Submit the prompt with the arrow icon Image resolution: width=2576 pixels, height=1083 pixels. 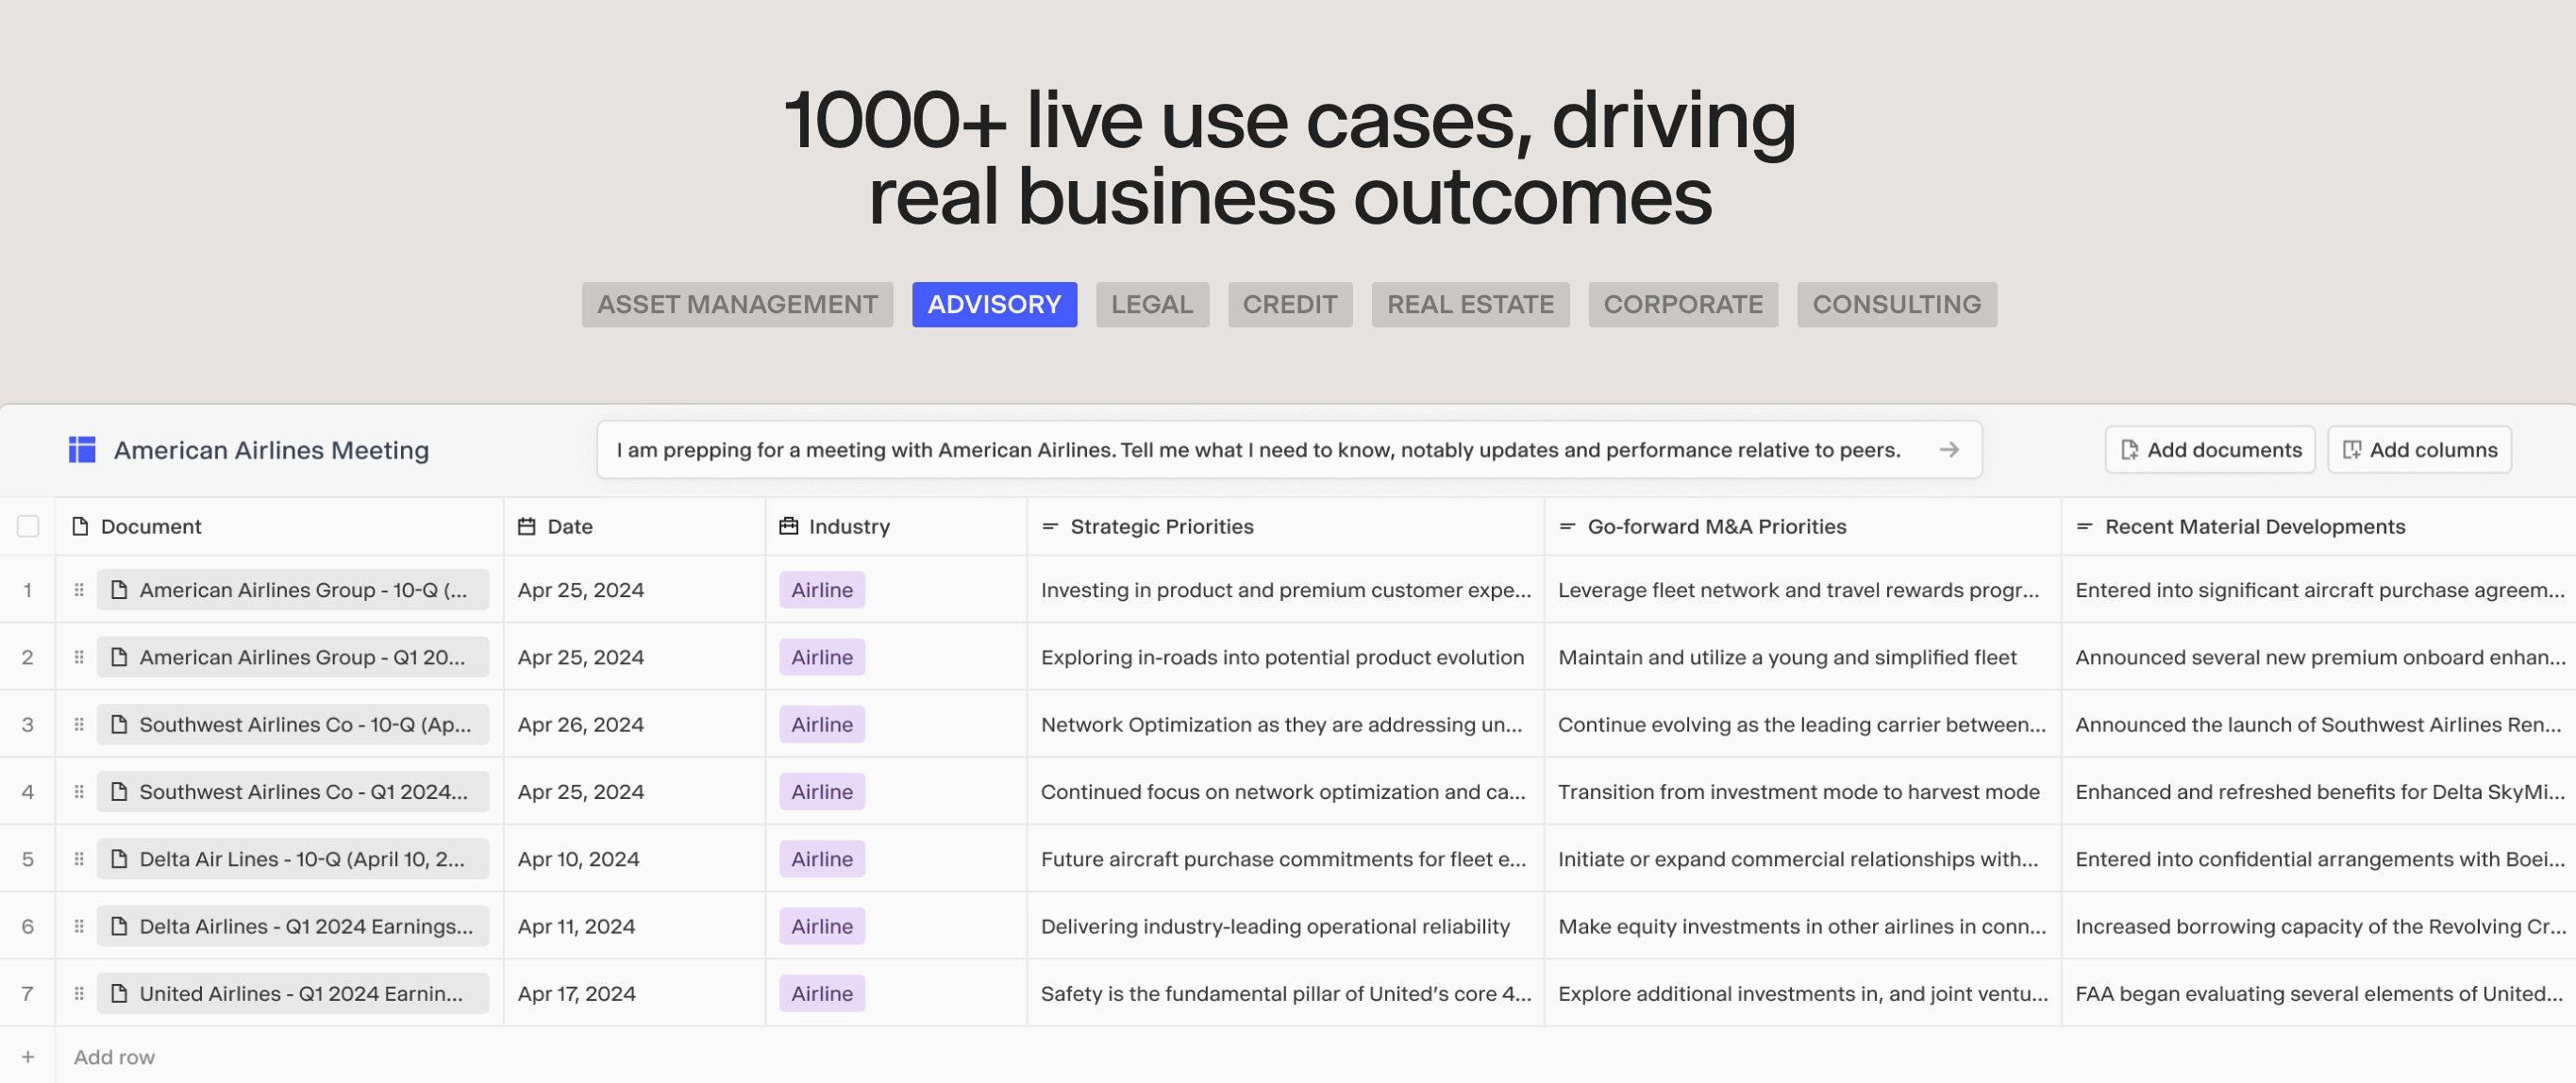(1948, 450)
